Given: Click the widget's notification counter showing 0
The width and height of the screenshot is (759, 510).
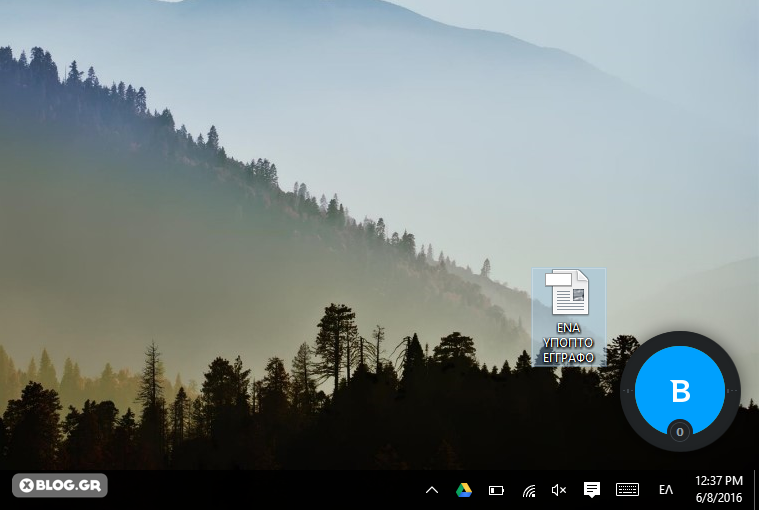Looking at the screenshot, I should [680, 432].
